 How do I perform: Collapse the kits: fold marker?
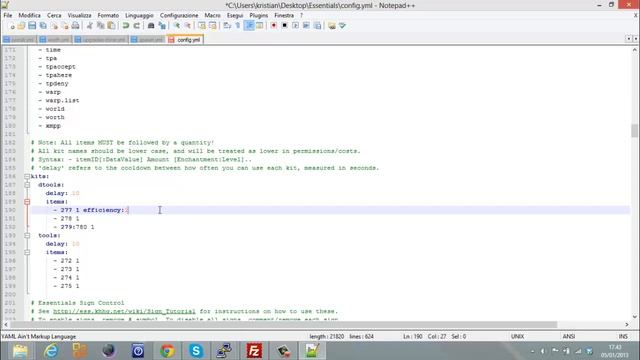click(27, 176)
